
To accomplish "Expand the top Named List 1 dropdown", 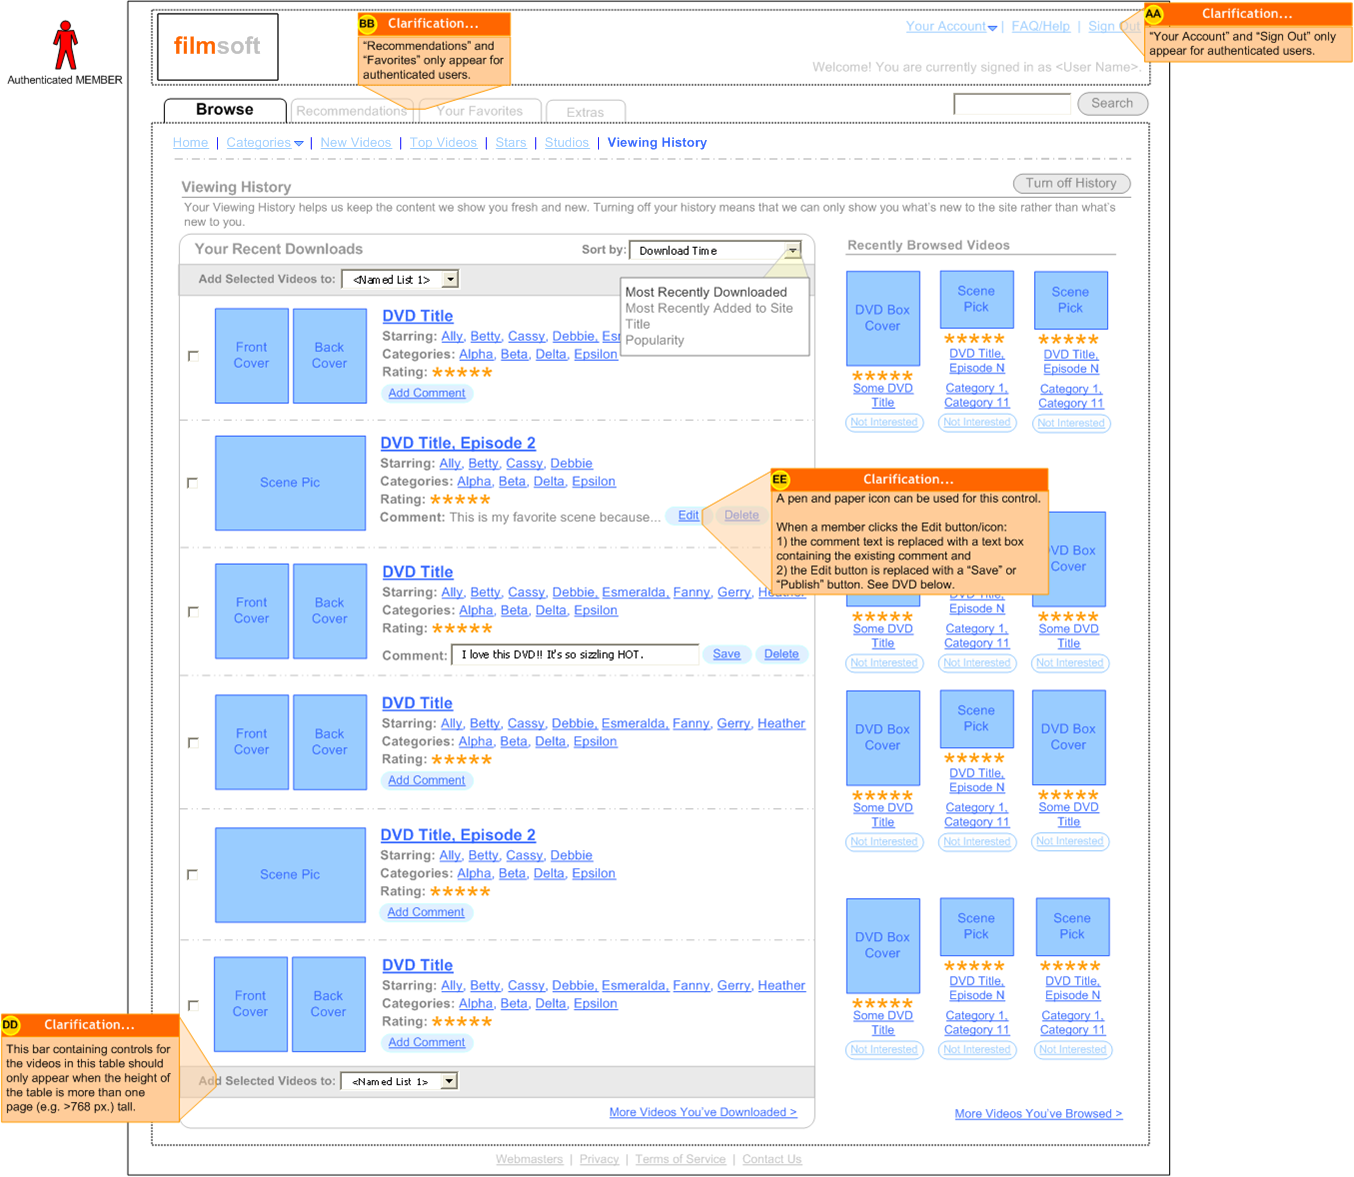I will point(450,280).
